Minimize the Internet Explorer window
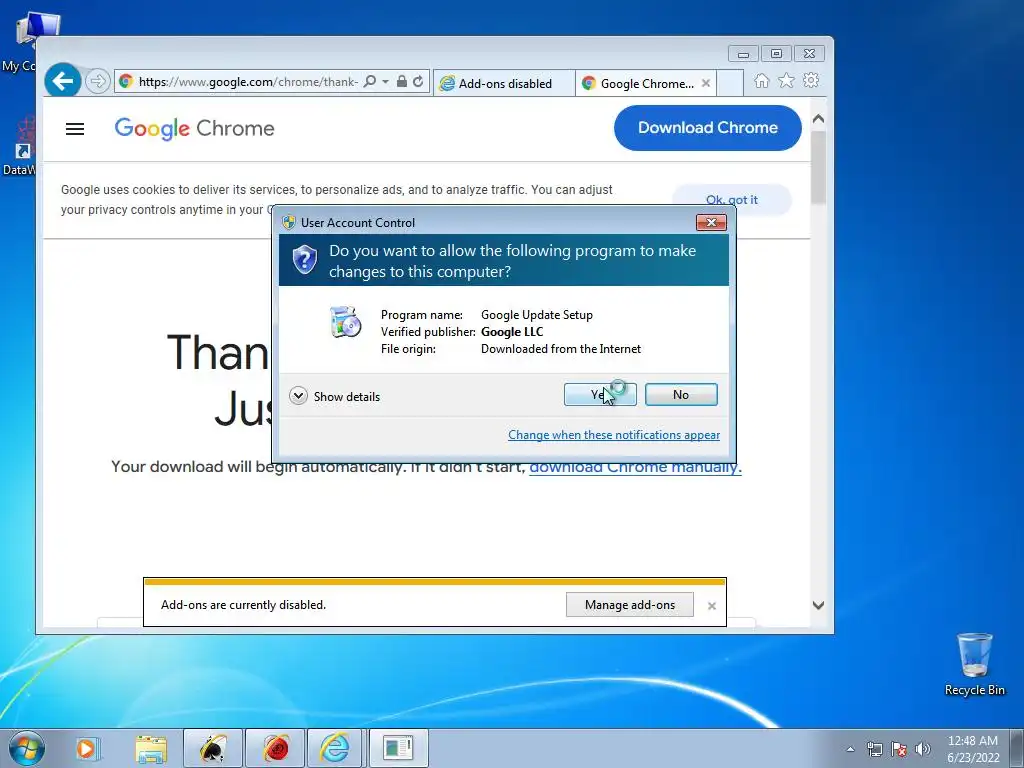The image size is (1024, 768). (x=743, y=54)
